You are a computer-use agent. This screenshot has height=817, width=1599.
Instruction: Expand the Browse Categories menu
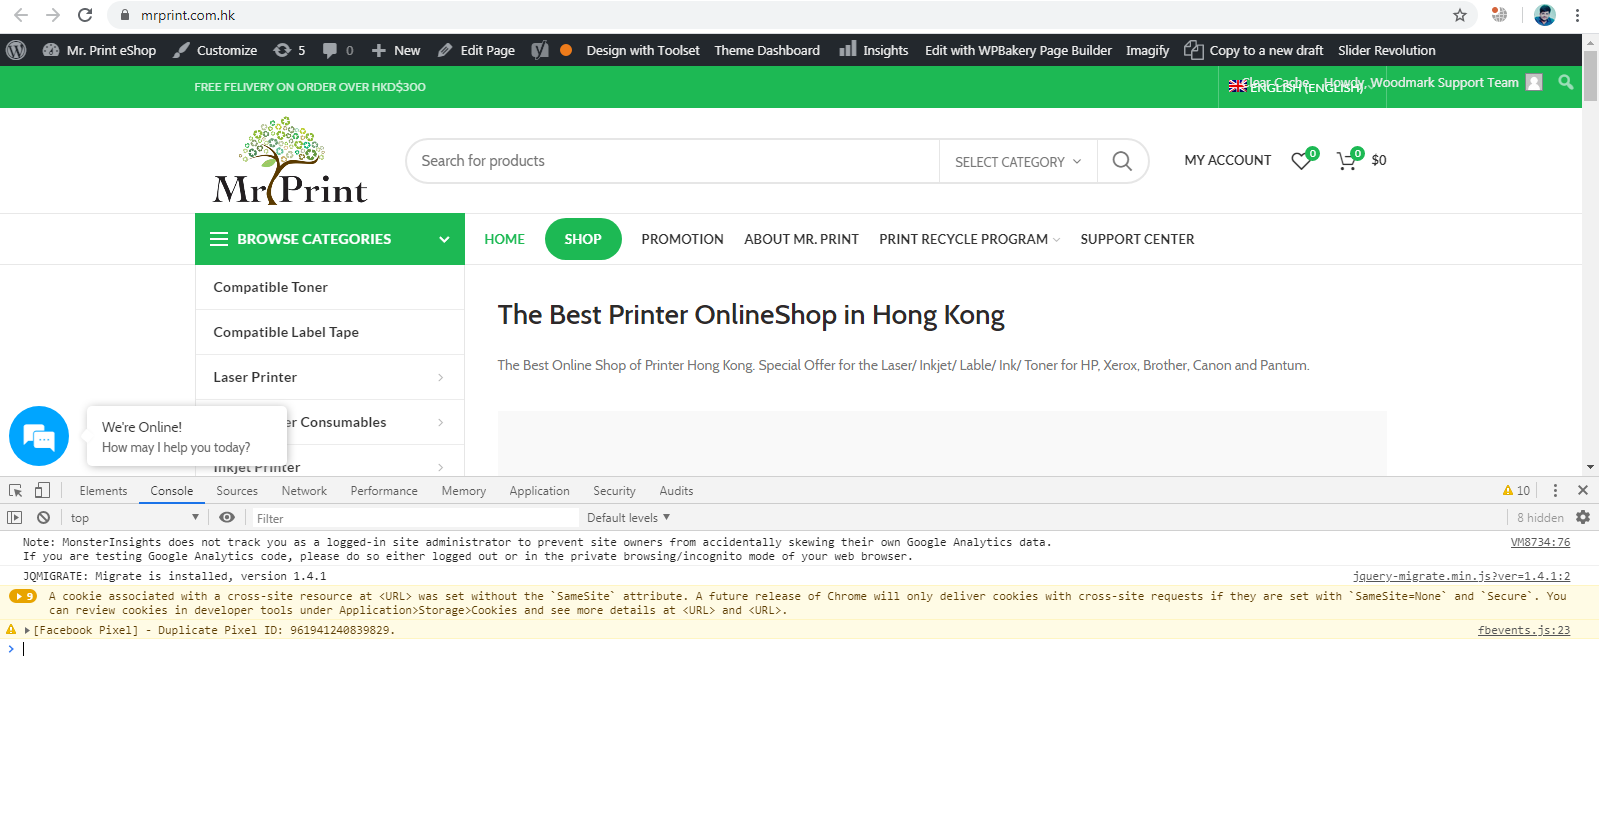click(330, 239)
